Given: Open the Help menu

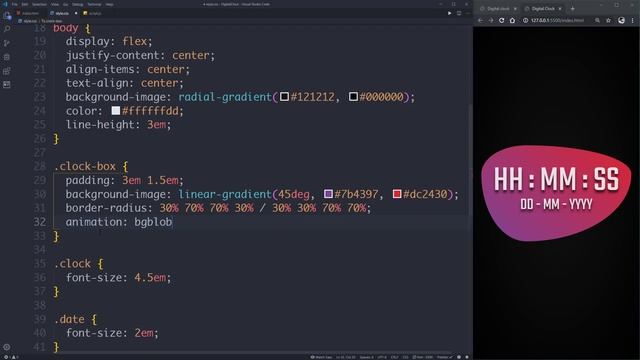Looking at the screenshot, I should (110, 4).
